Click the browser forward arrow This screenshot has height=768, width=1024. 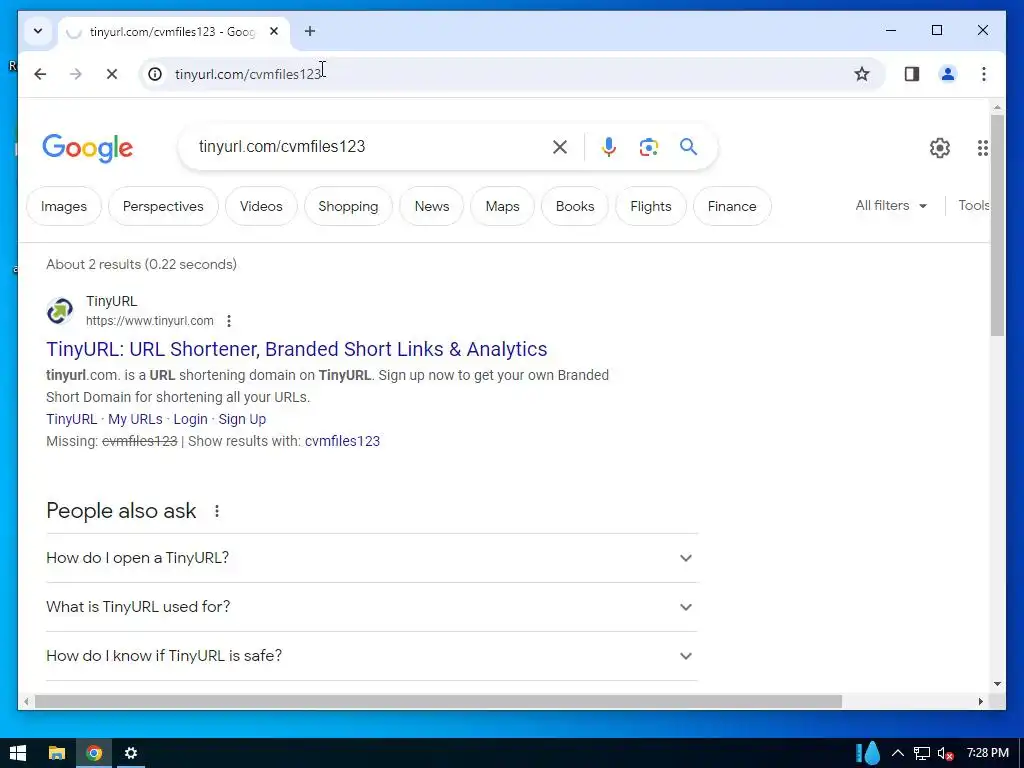point(76,74)
